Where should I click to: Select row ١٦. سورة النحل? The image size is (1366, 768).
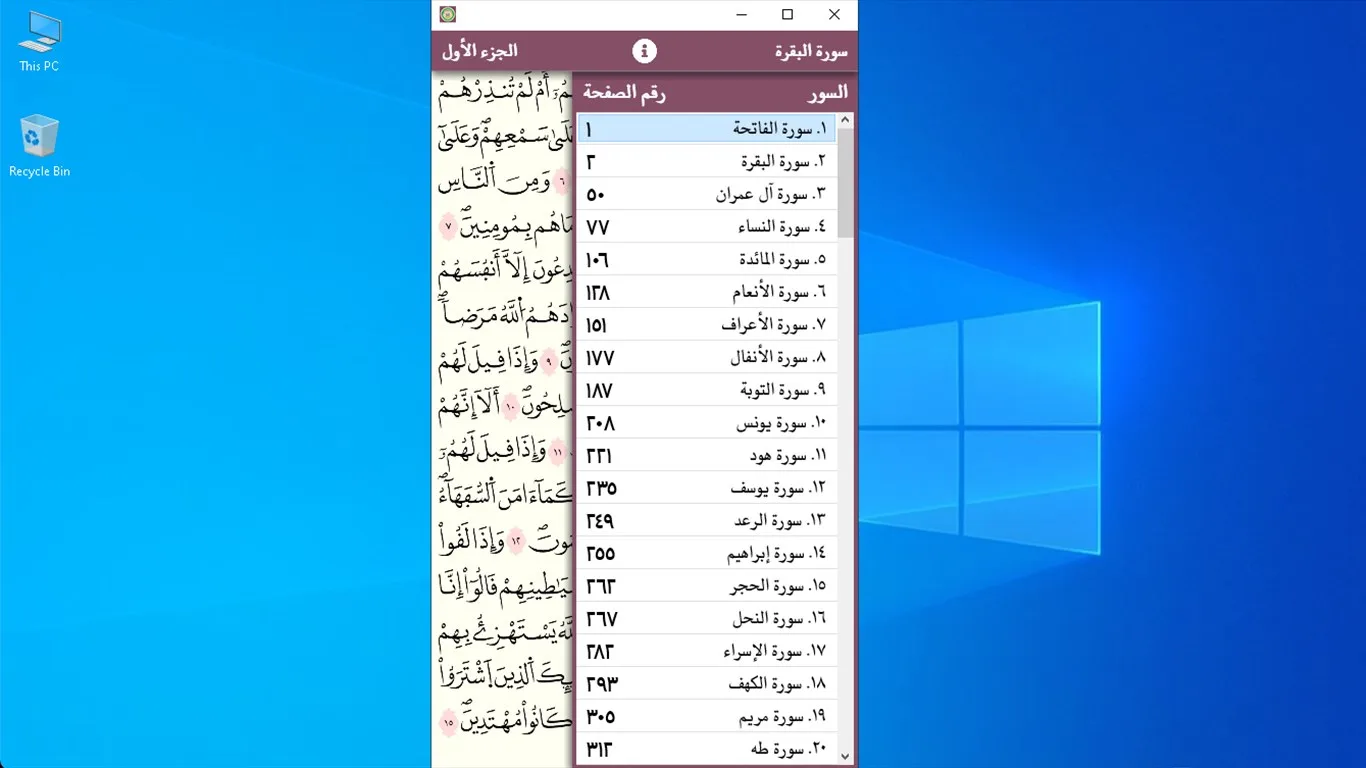click(x=706, y=619)
